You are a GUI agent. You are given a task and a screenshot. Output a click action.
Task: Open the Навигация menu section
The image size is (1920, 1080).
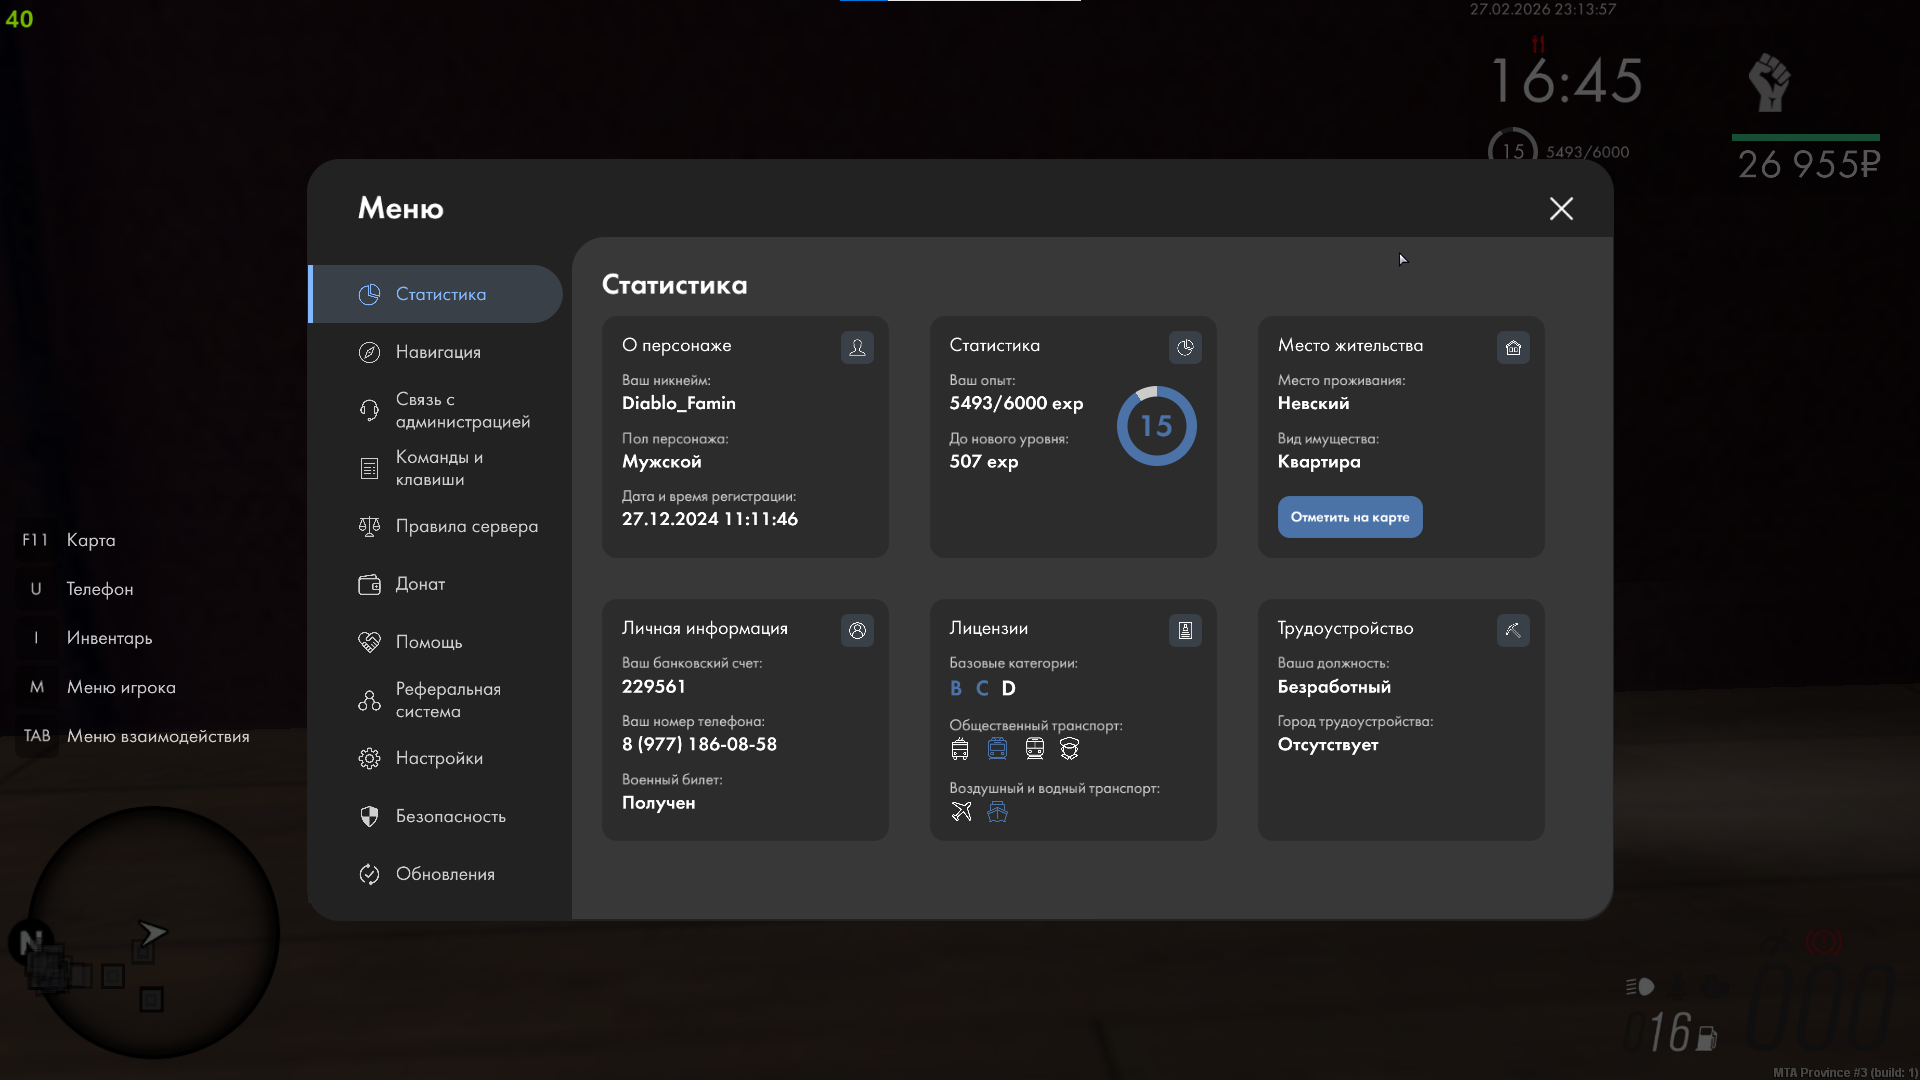point(437,352)
